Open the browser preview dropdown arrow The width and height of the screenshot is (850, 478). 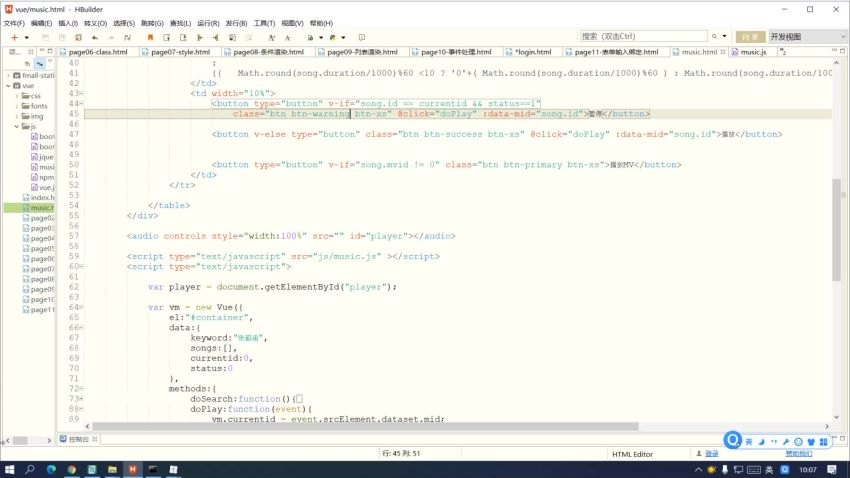point(321,37)
